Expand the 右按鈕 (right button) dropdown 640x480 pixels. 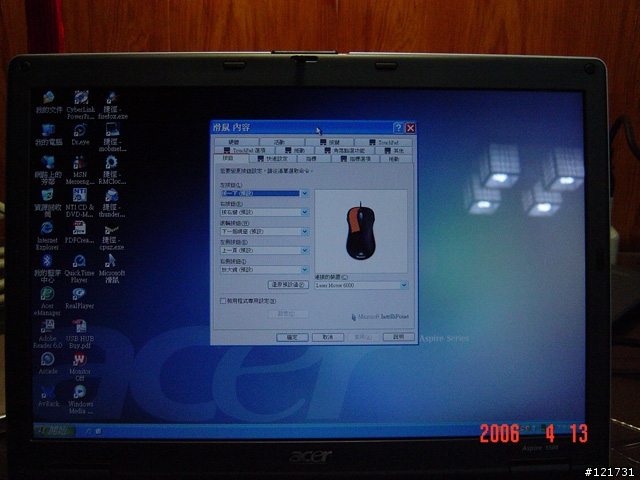coord(304,212)
